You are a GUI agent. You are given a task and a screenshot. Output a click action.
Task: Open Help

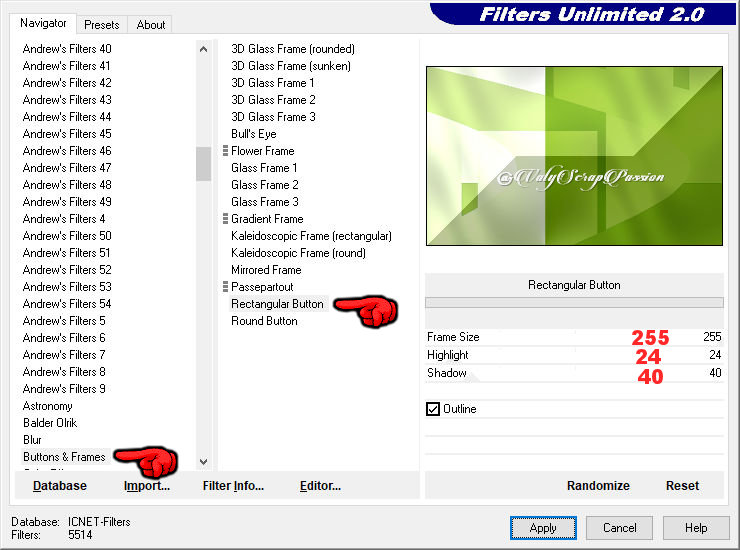tap(696, 528)
